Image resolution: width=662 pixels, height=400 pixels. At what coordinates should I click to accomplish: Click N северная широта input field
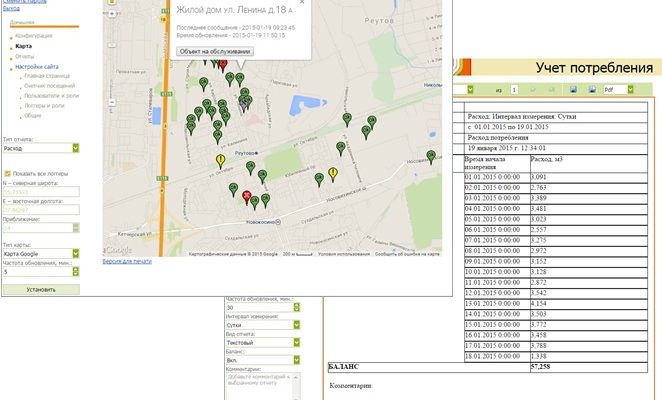(41, 192)
